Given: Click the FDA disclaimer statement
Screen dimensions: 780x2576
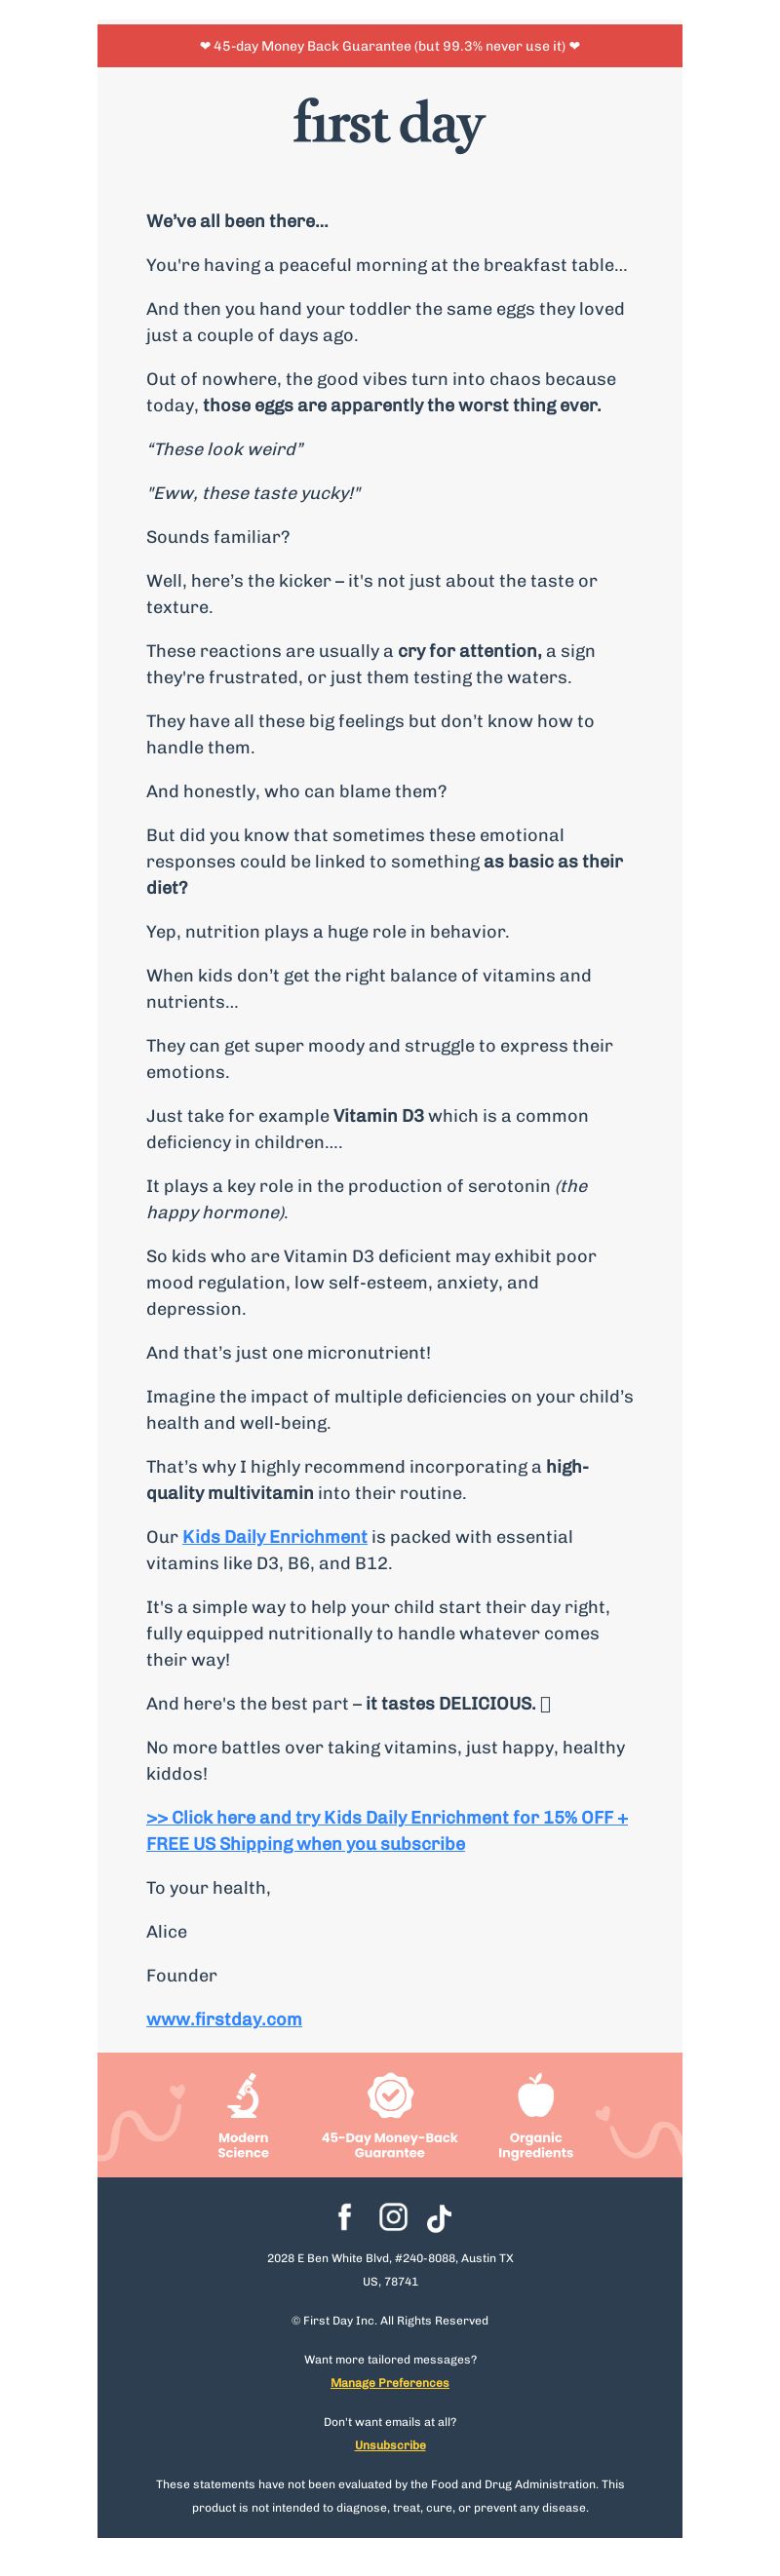Looking at the screenshot, I should click(390, 2495).
